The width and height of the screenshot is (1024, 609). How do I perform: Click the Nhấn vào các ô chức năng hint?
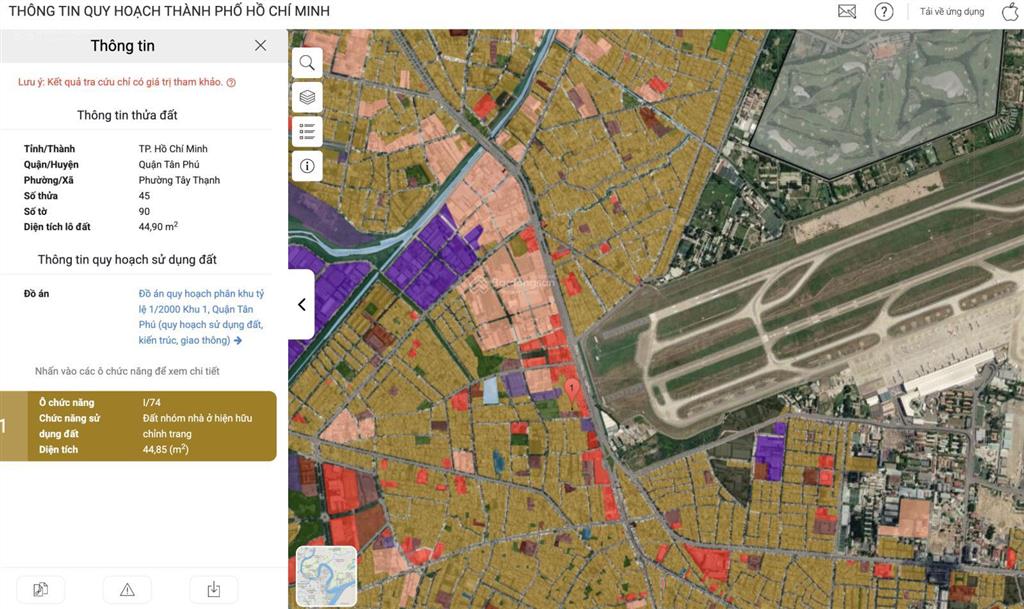point(127,371)
